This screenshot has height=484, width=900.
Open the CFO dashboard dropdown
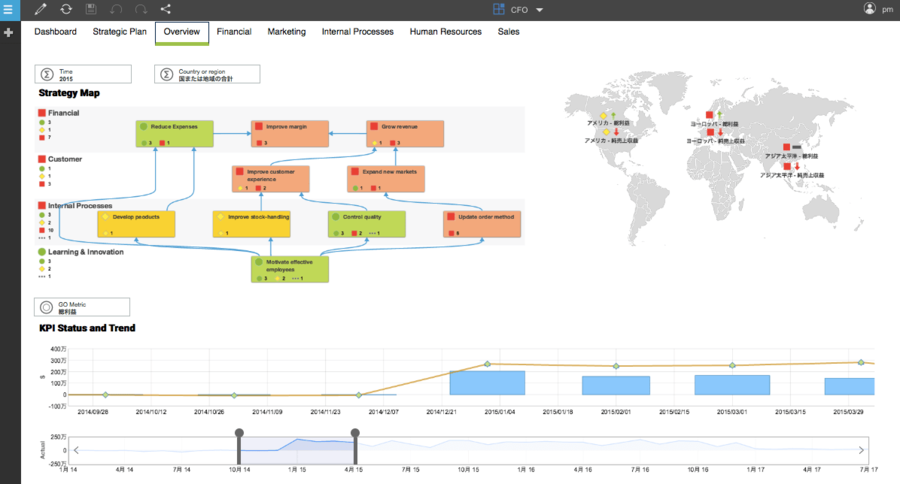520,10
